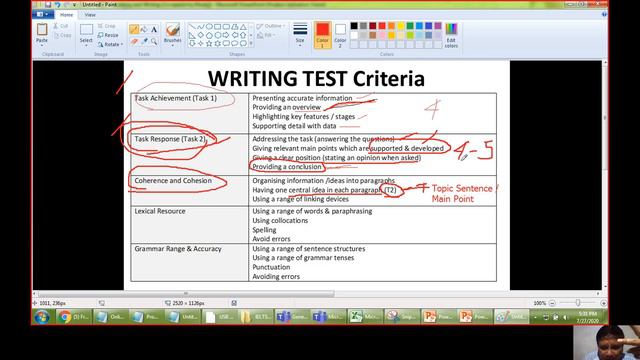Select the Magnifier tool
Image resolution: width=640 pixels, height=360 pixels.
(x=154, y=41)
